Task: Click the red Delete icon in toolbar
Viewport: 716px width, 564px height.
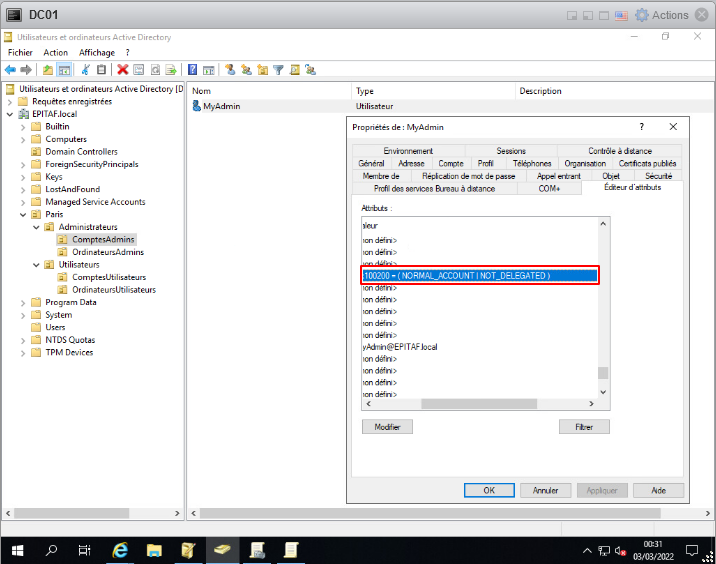Action: [122, 70]
